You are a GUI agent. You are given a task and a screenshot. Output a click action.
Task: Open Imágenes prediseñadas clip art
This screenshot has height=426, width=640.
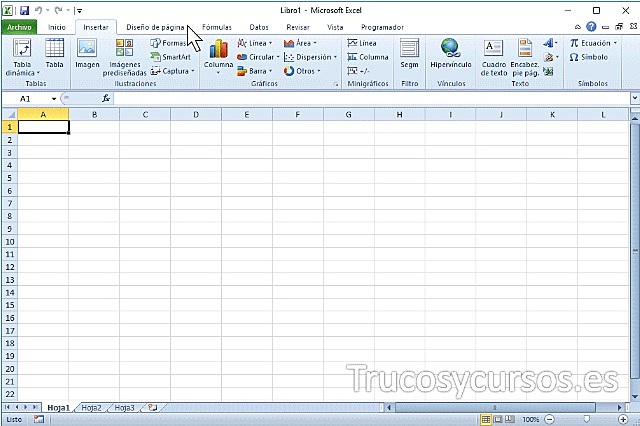click(x=124, y=57)
